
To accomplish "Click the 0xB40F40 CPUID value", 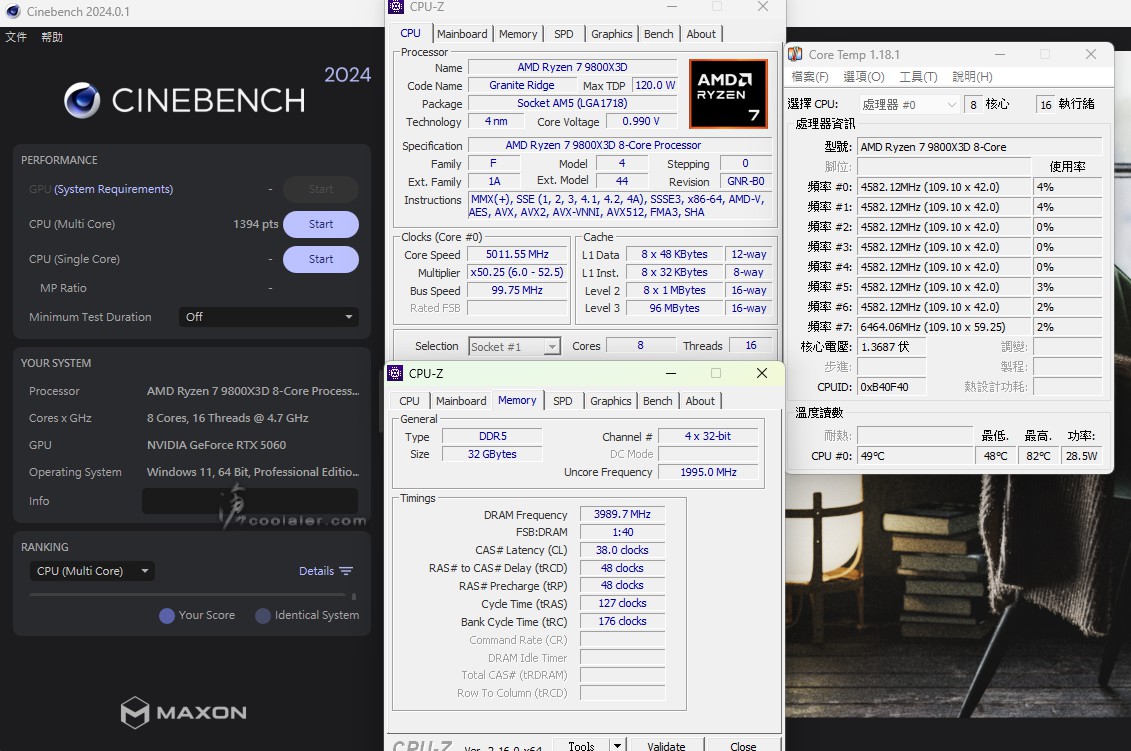I will 892,387.
